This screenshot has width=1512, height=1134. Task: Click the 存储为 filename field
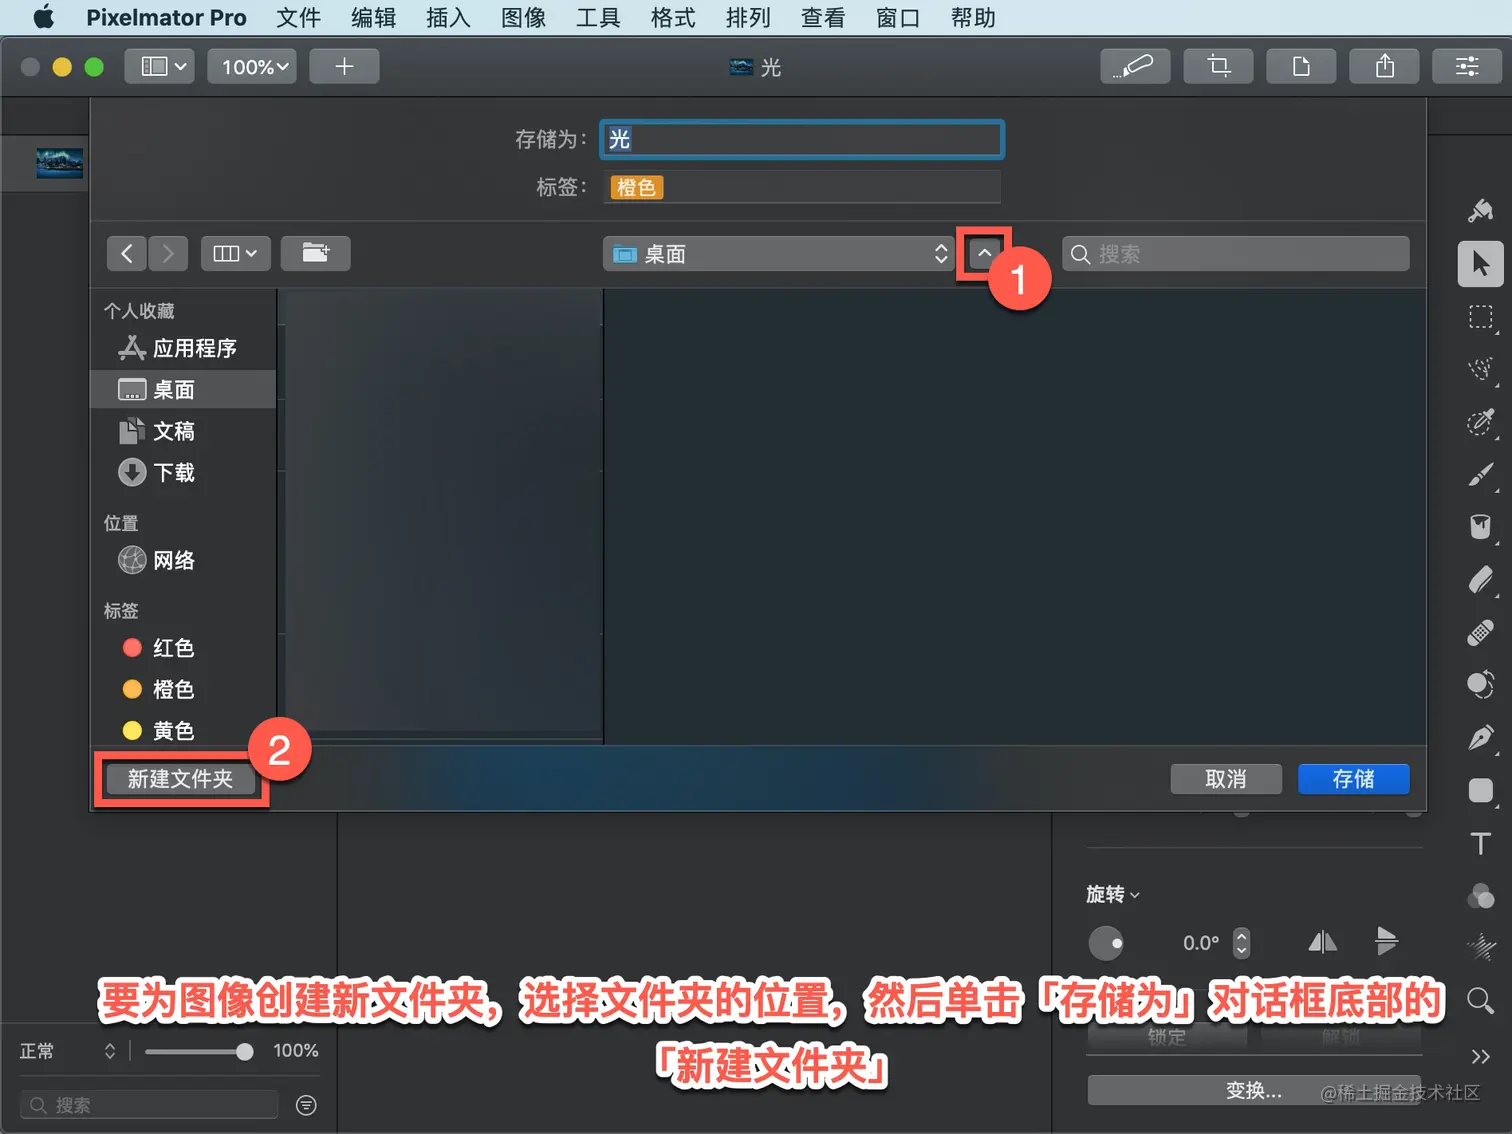click(802, 139)
